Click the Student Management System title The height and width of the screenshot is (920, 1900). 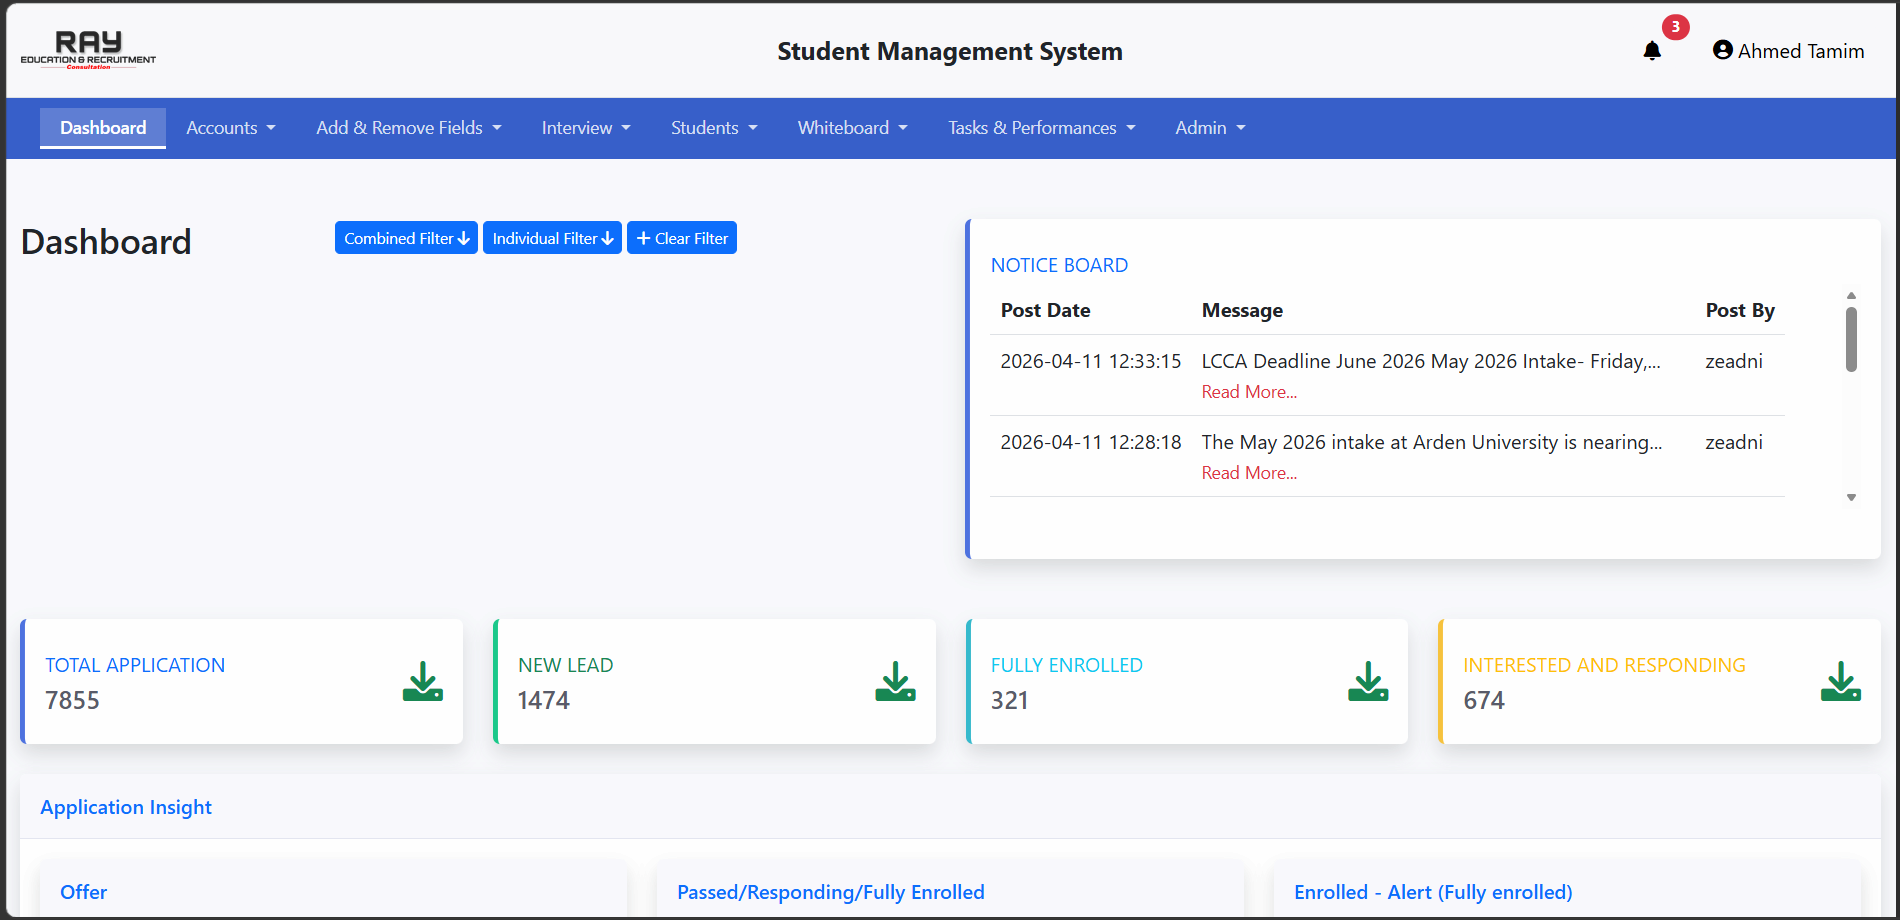point(950,51)
